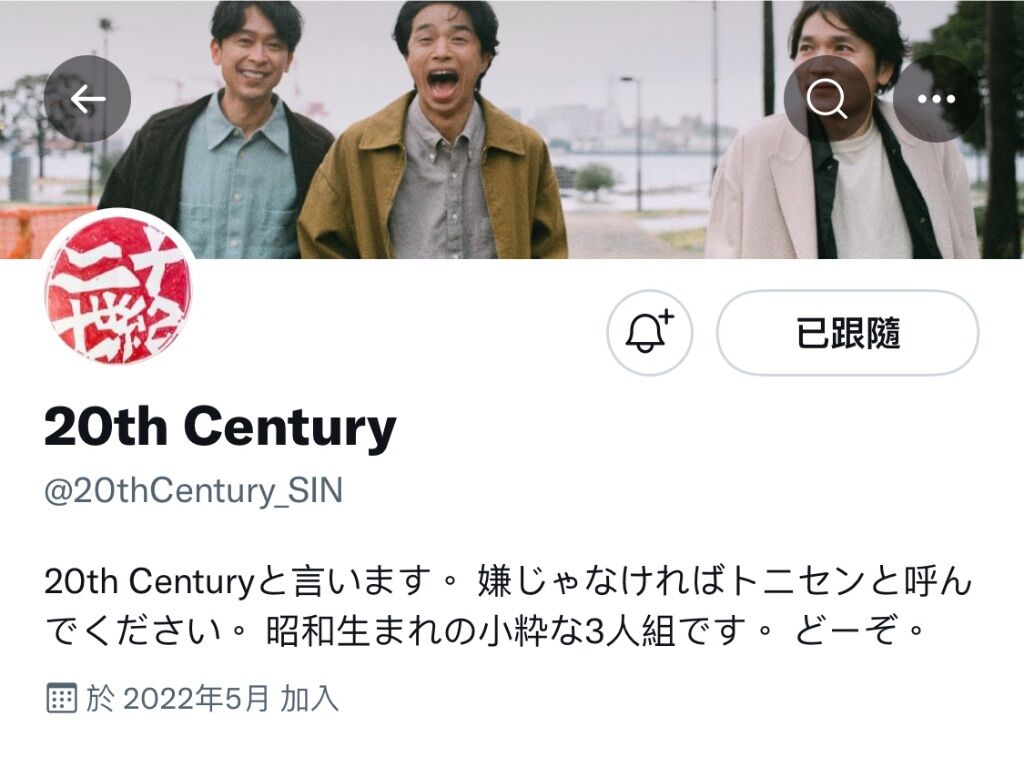Click the どーぞ text ending the bio
The height and width of the screenshot is (757, 1024).
coord(849,632)
